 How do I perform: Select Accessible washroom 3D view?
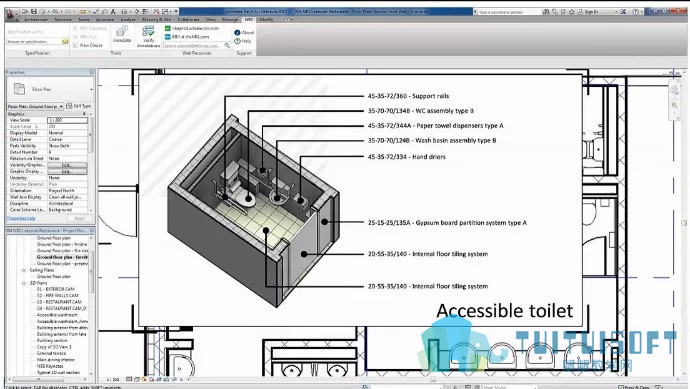(x=57, y=315)
